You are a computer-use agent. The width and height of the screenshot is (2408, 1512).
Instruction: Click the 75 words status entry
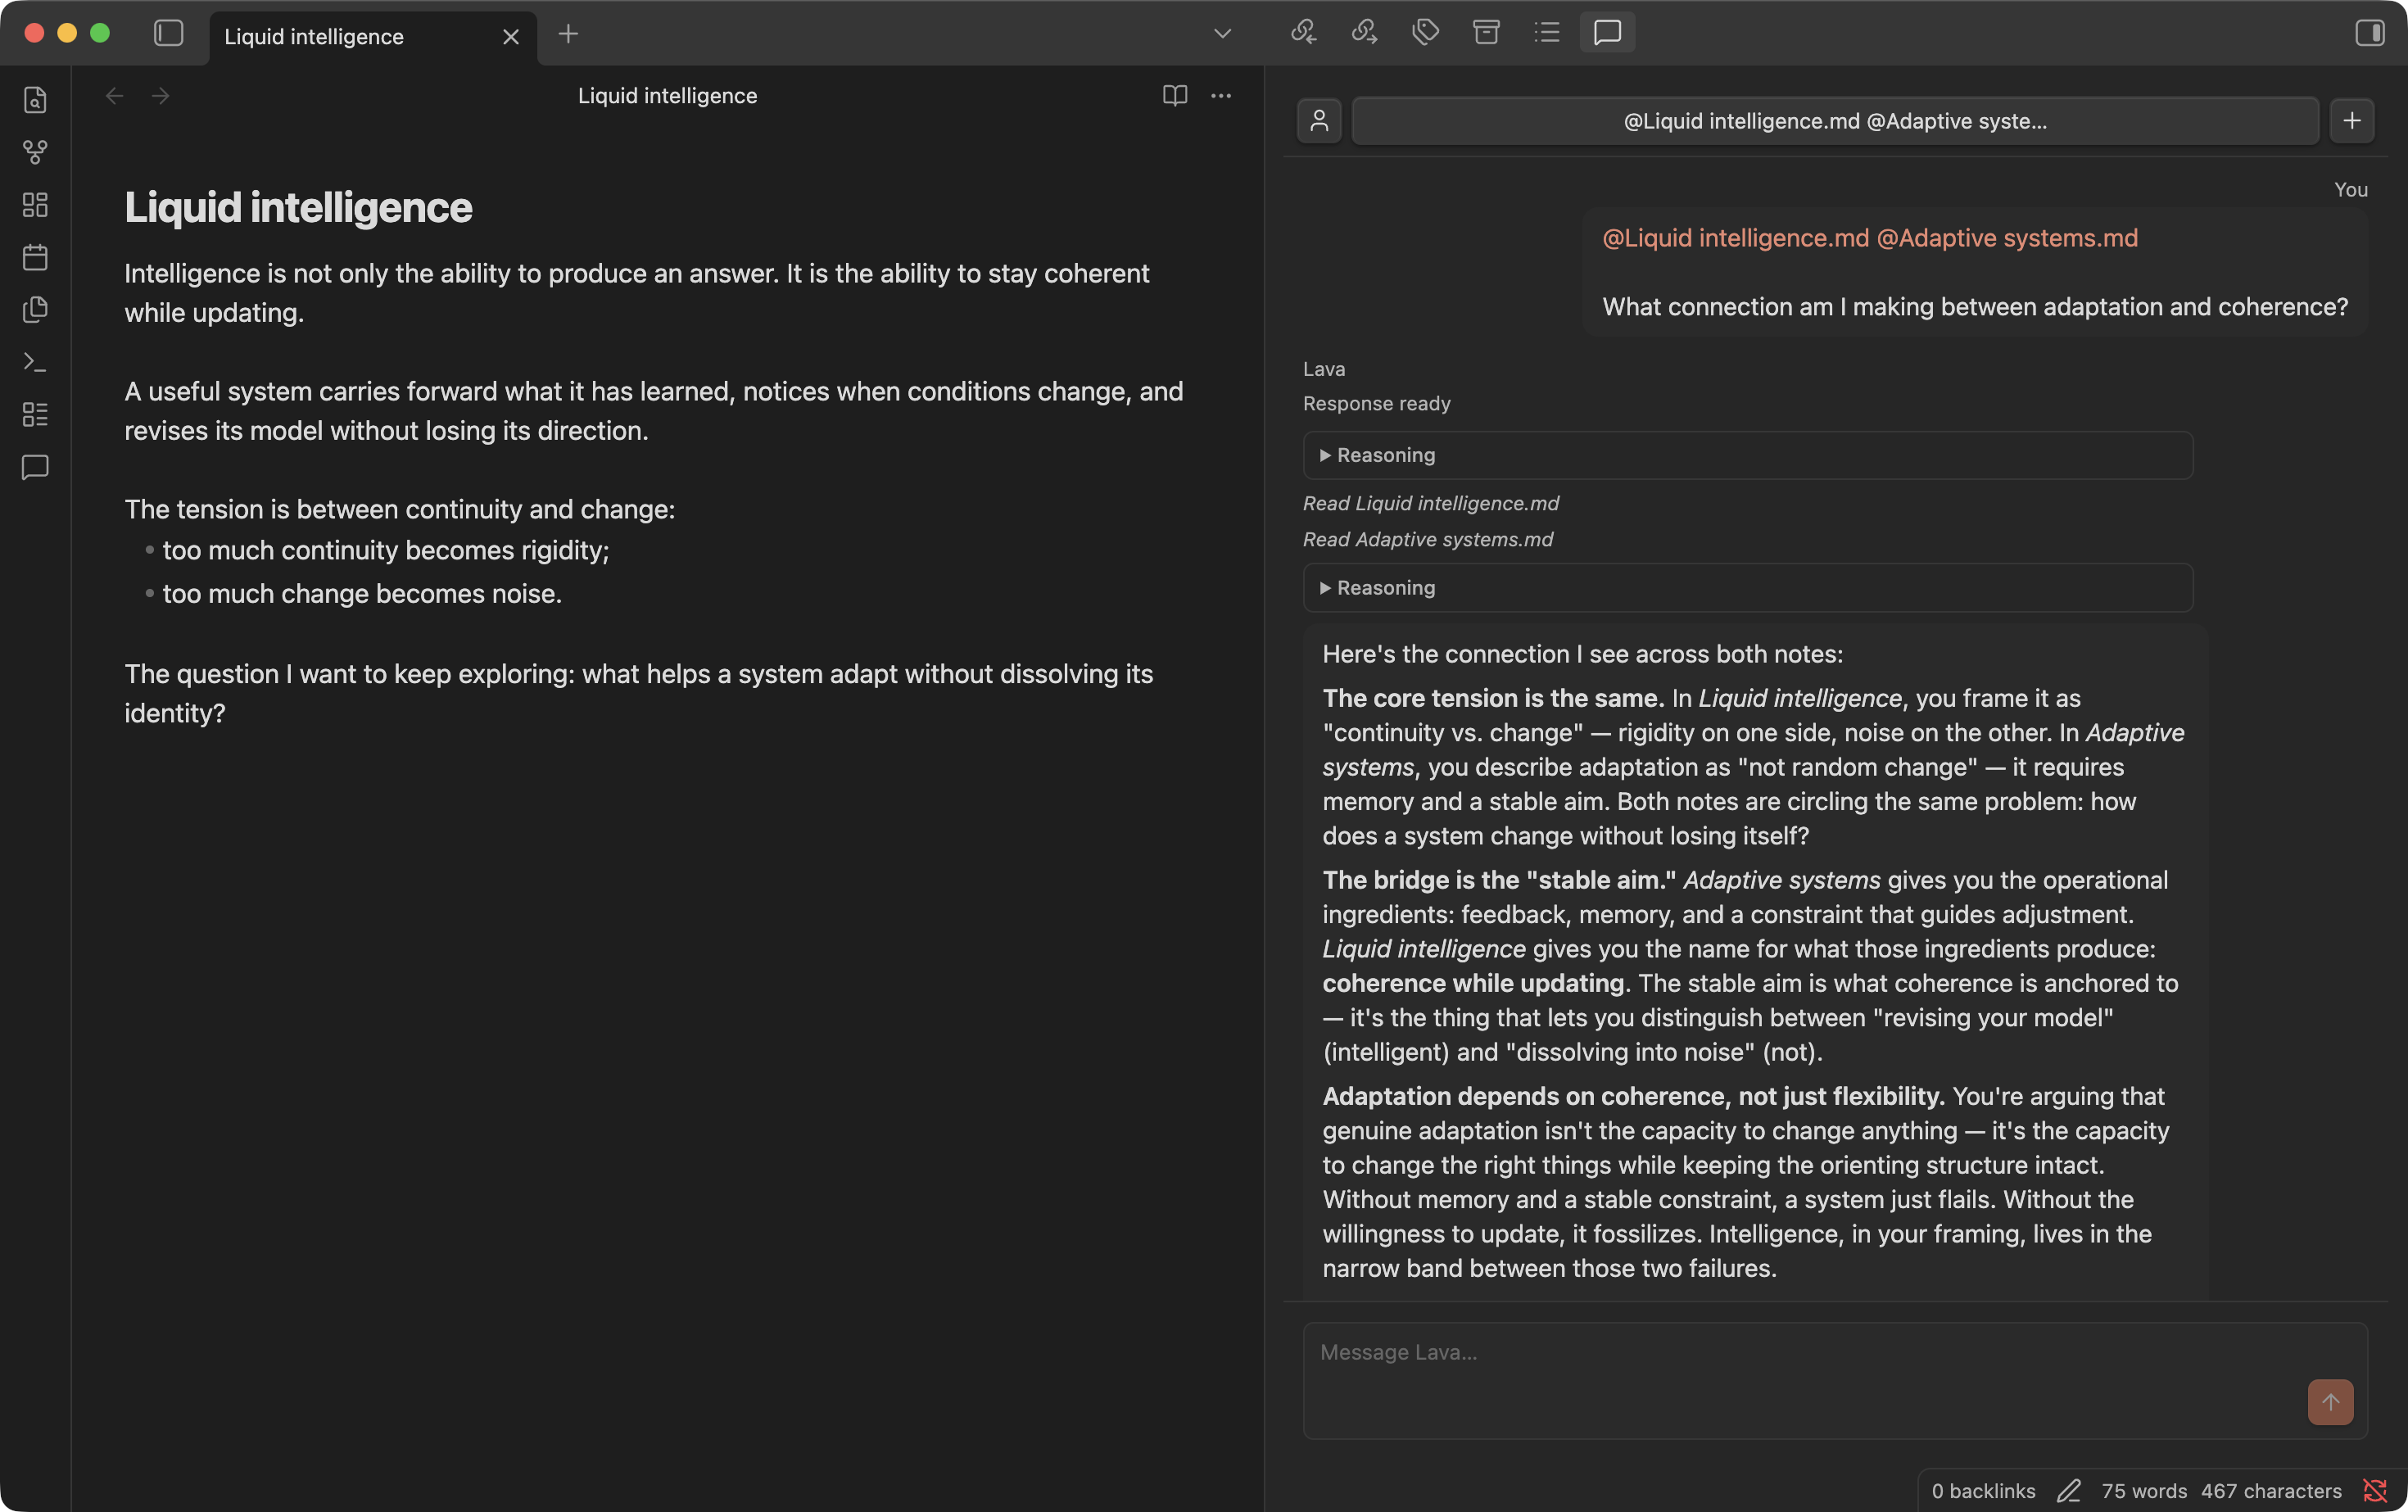pyautogui.click(x=2143, y=1491)
